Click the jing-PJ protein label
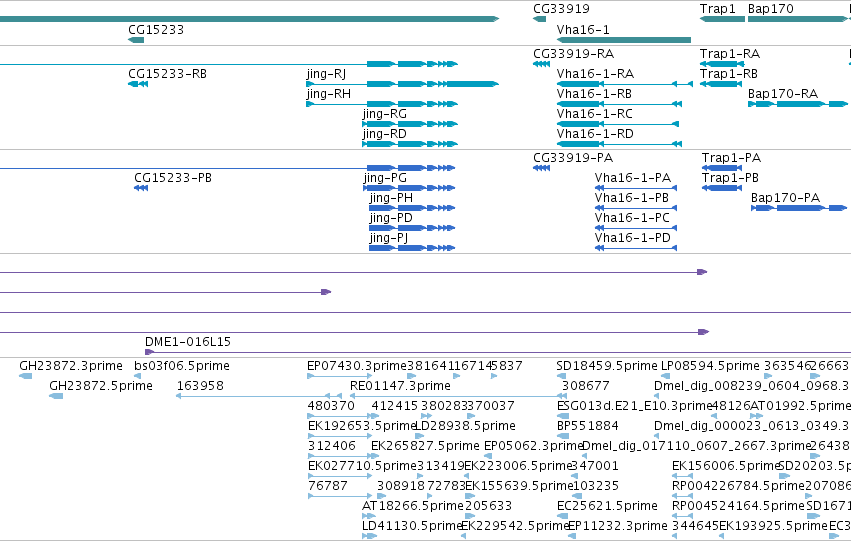The height and width of the screenshot is (541, 851). tap(389, 238)
